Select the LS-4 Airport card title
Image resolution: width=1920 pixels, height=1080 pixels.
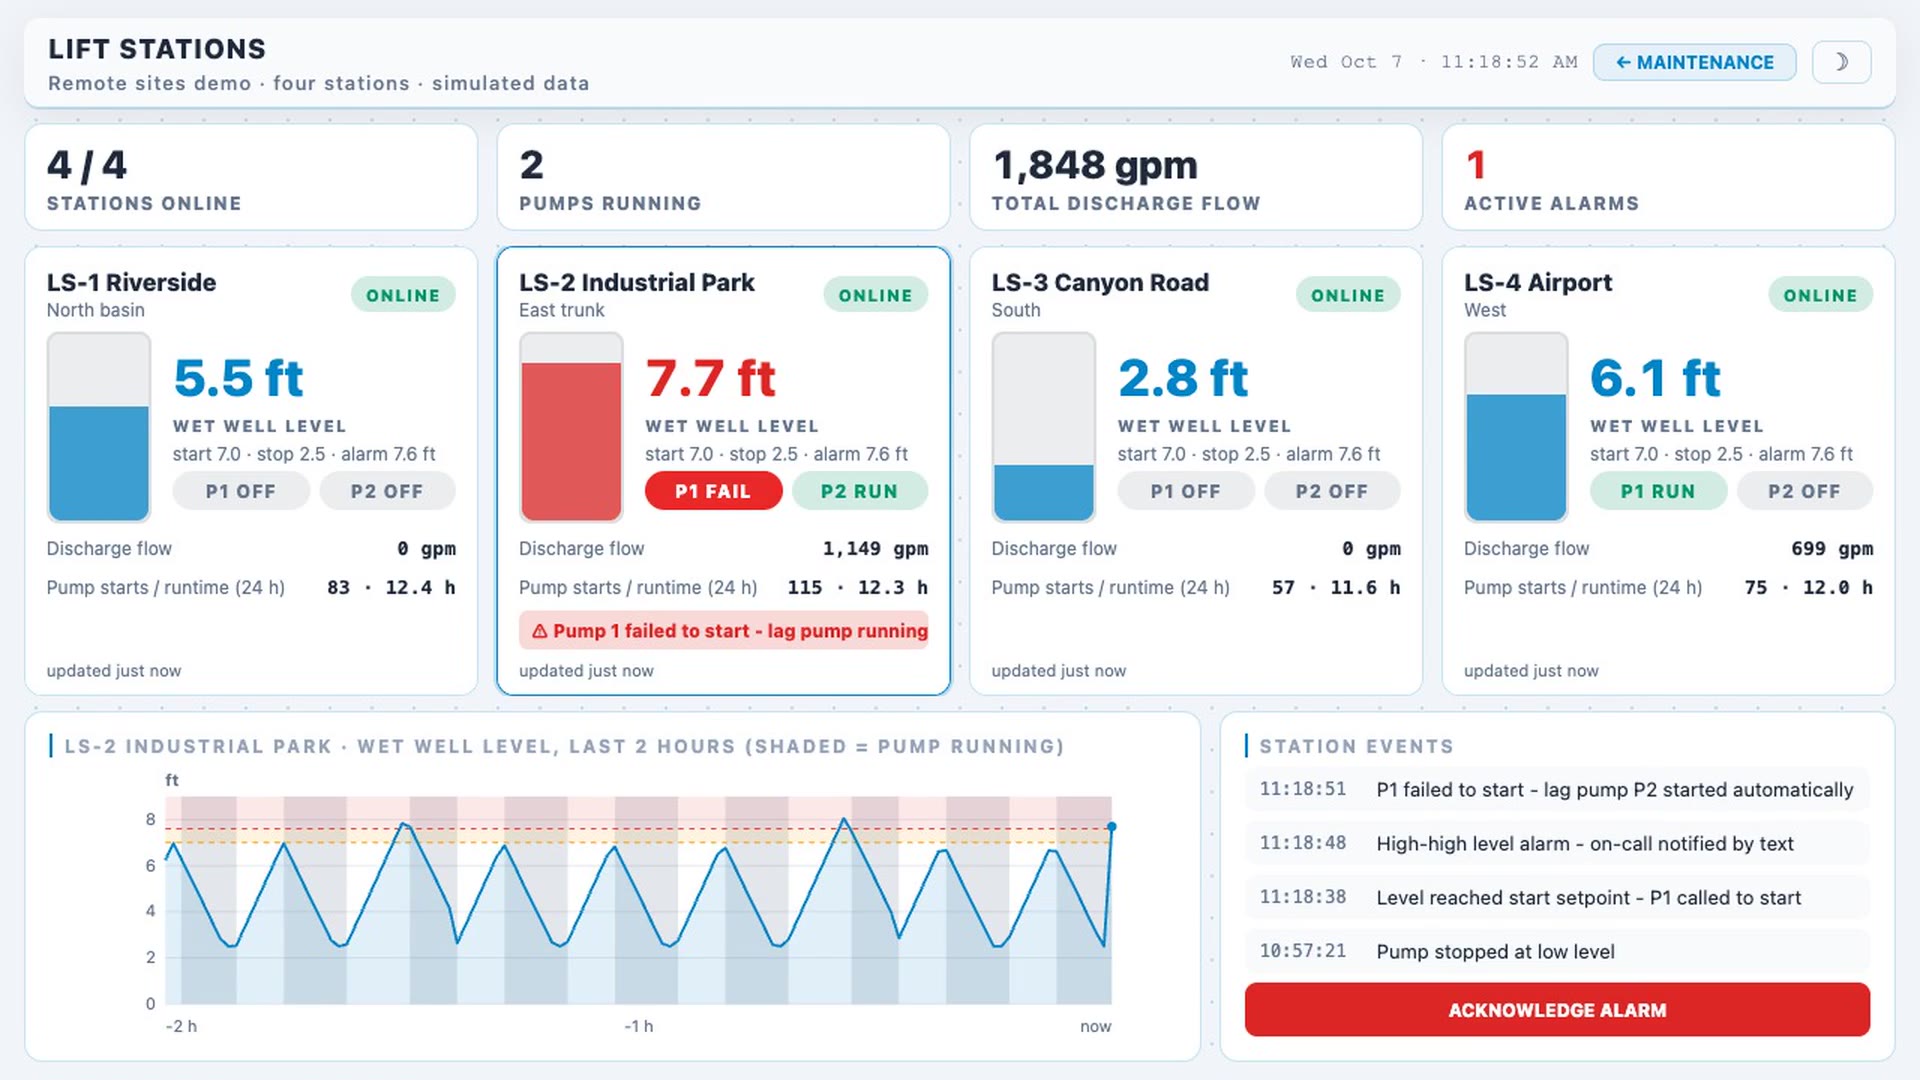pos(1538,283)
